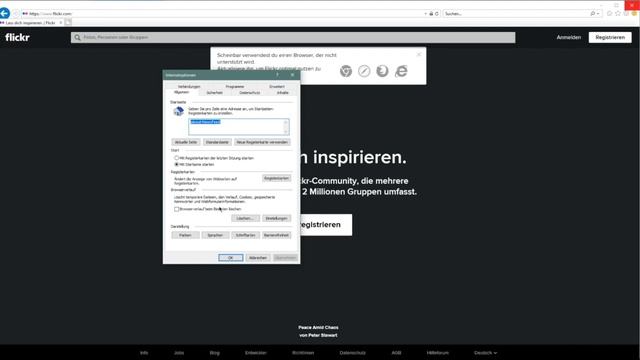Image resolution: width=640 pixels, height=360 pixels.
Task: Click the browser address bar URL
Action: coord(50,13)
